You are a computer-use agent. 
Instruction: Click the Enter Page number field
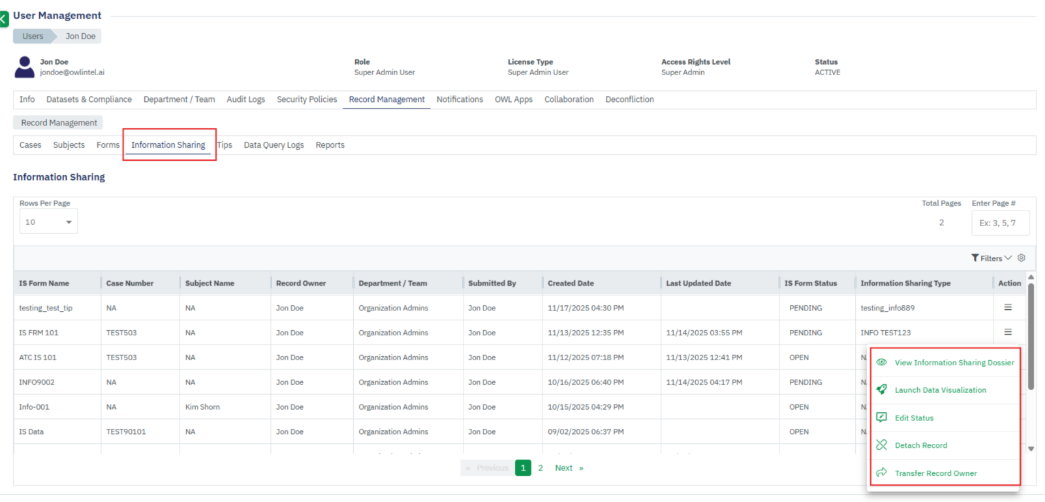tap(999, 222)
